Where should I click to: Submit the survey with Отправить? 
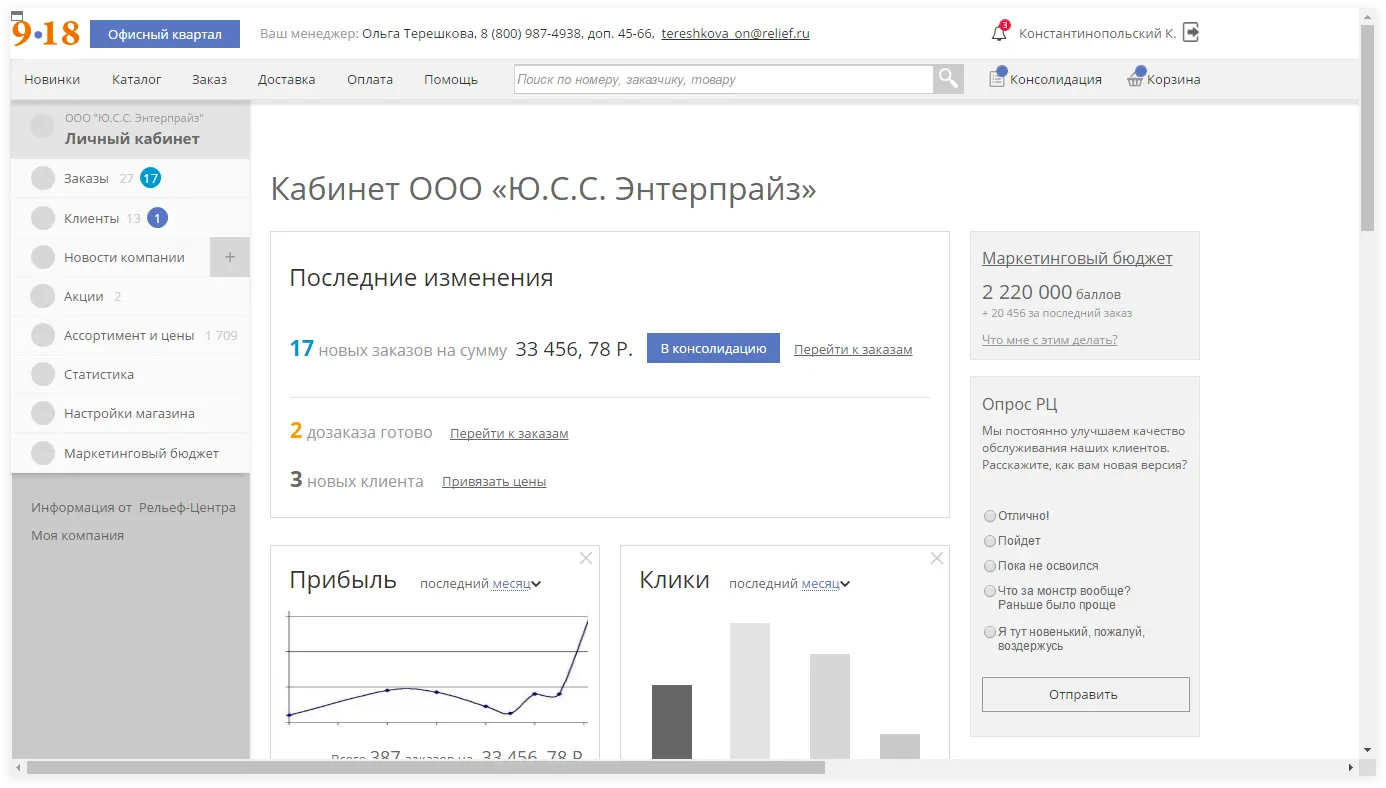pos(1085,694)
